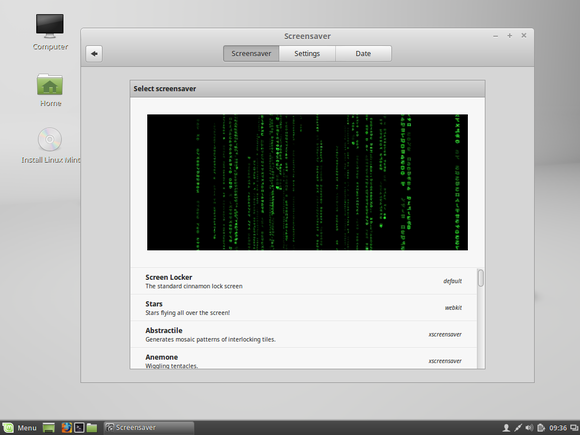
Task: Open the terminal launcher in panel
Action: pyautogui.click(x=79, y=428)
